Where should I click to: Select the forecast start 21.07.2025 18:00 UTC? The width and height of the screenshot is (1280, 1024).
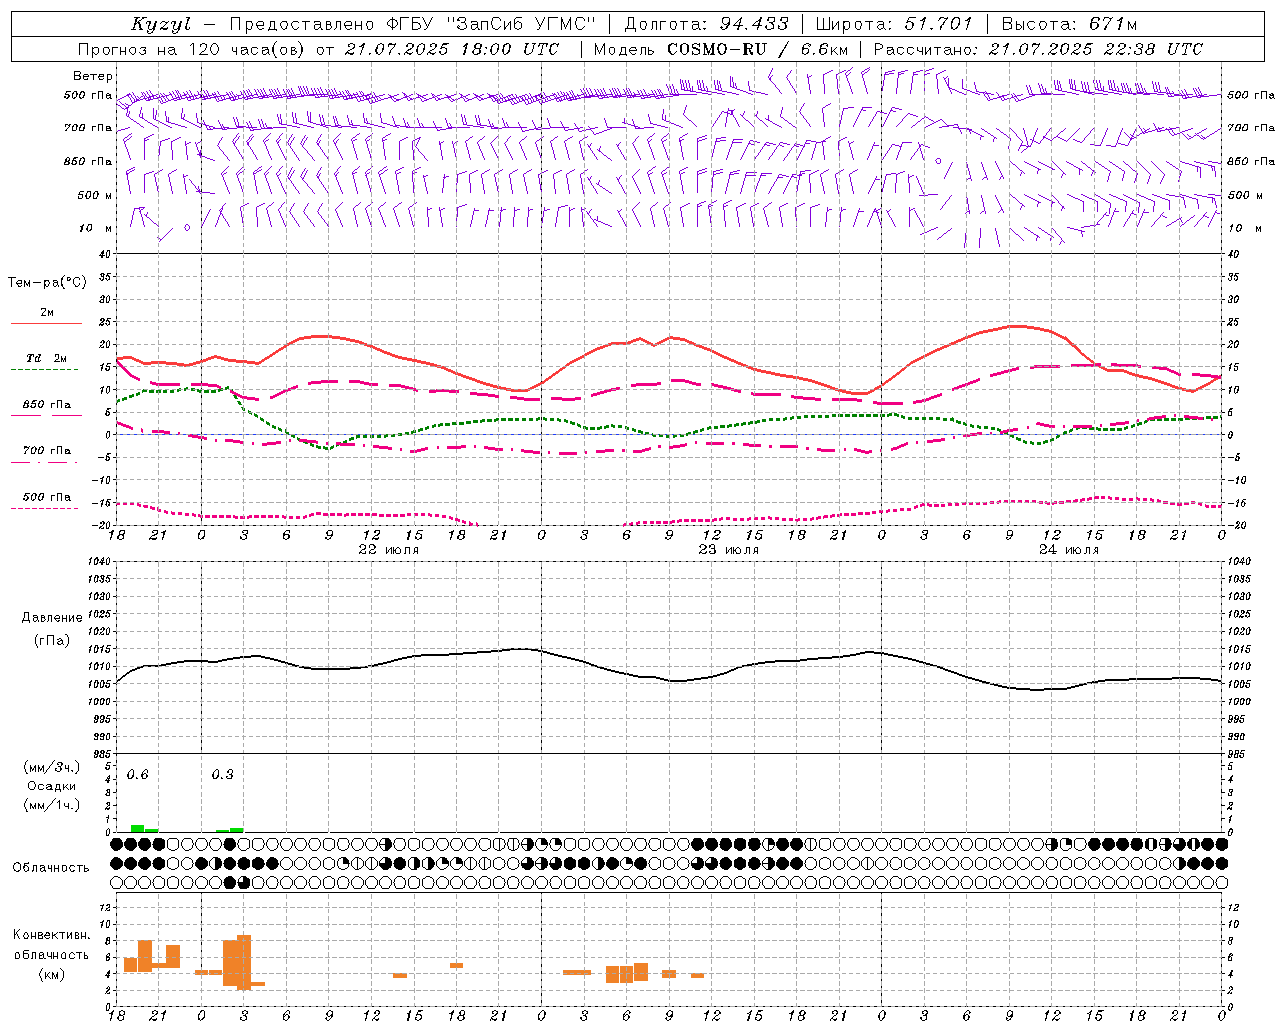(453, 49)
